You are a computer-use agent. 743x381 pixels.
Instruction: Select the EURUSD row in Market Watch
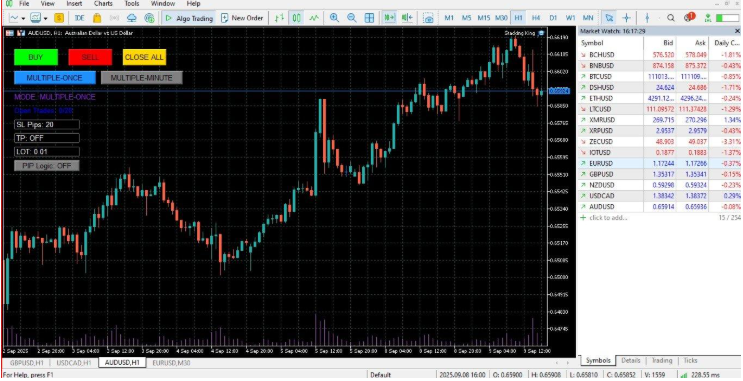click(x=660, y=163)
